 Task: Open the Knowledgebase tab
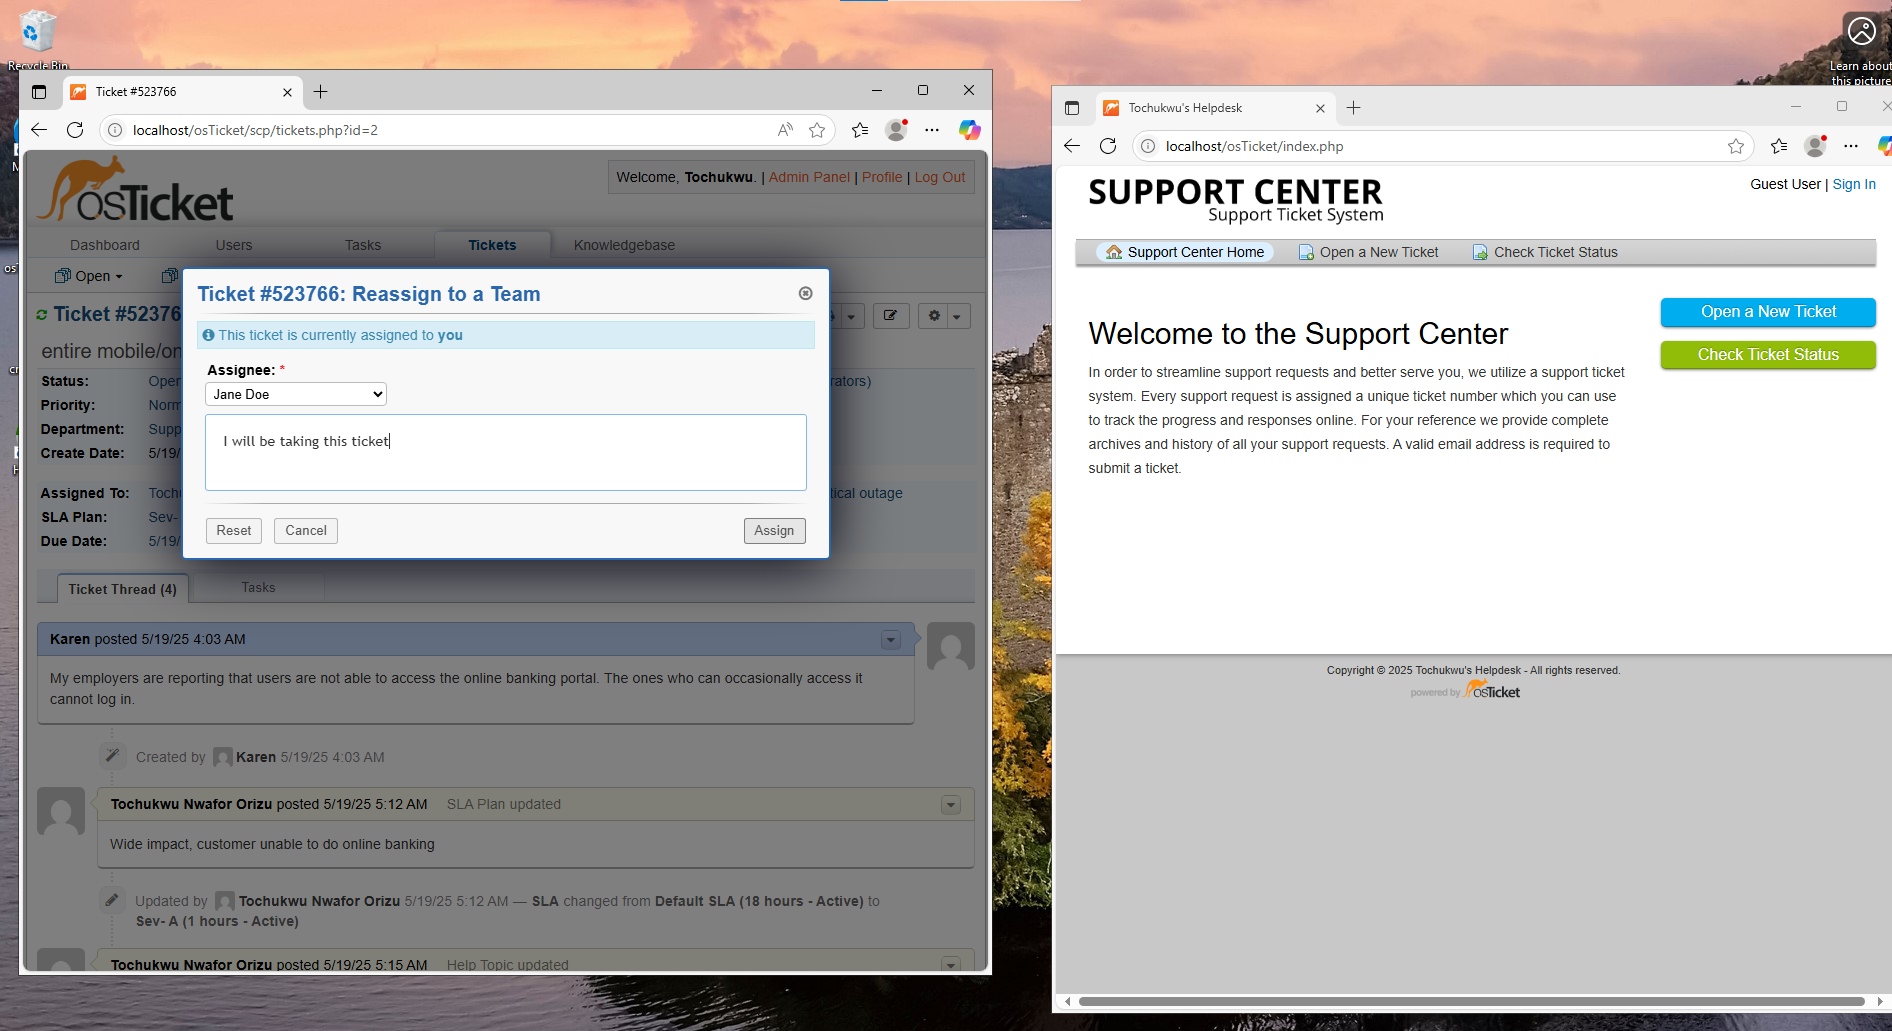[624, 245]
